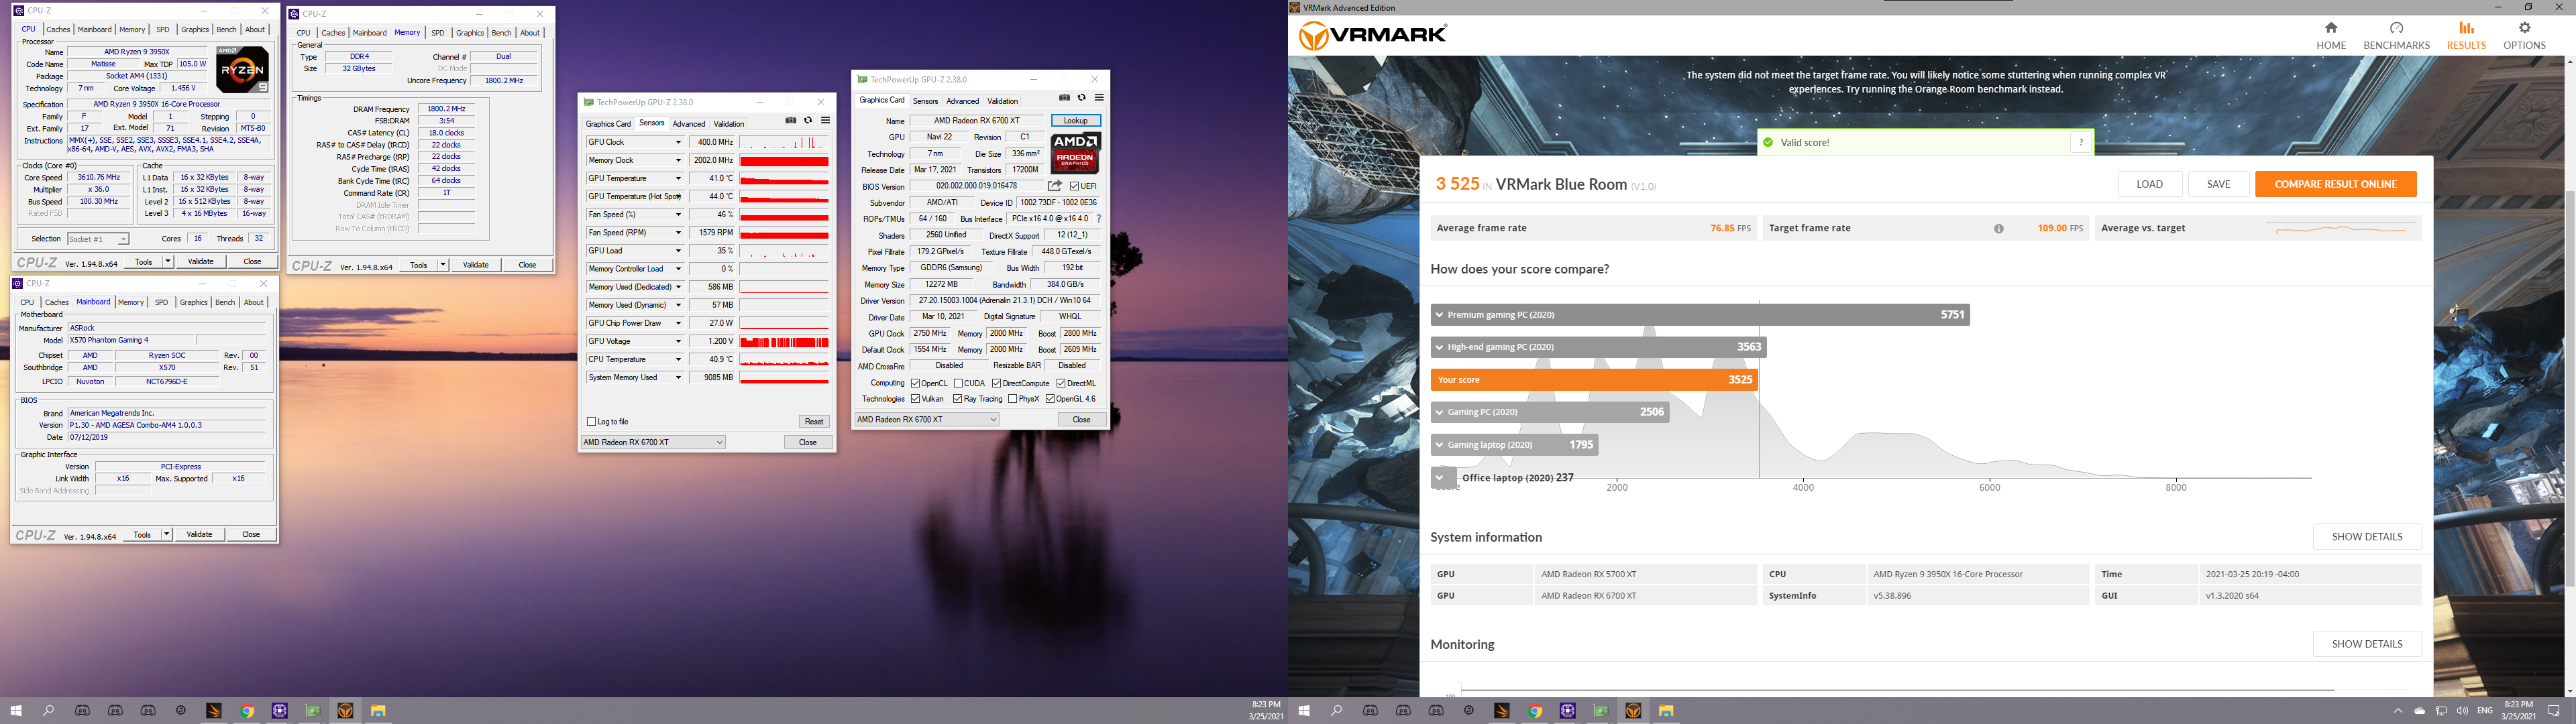Click the BIOS share/export arrow icon in GPU-Z
2576x724 pixels.
1054,186
